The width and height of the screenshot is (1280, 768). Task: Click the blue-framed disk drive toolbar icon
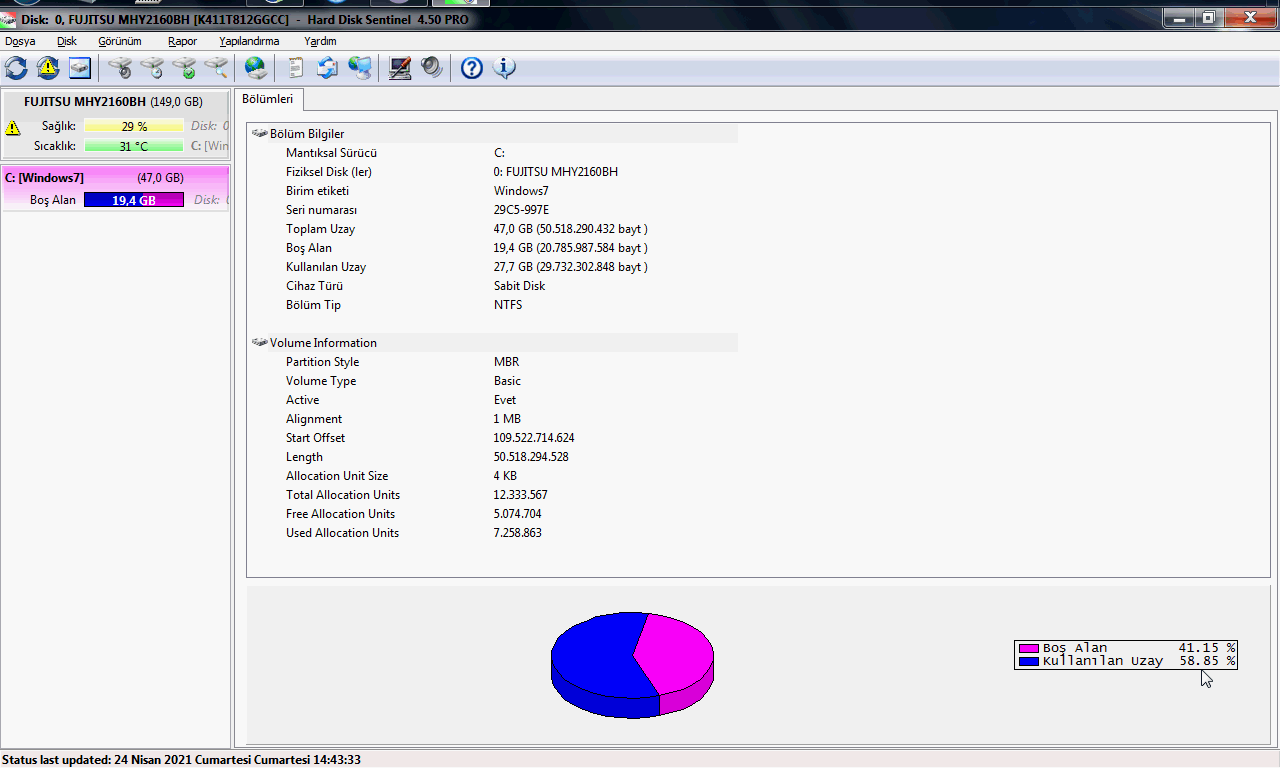pyautogui.click(x=80, y=68)
